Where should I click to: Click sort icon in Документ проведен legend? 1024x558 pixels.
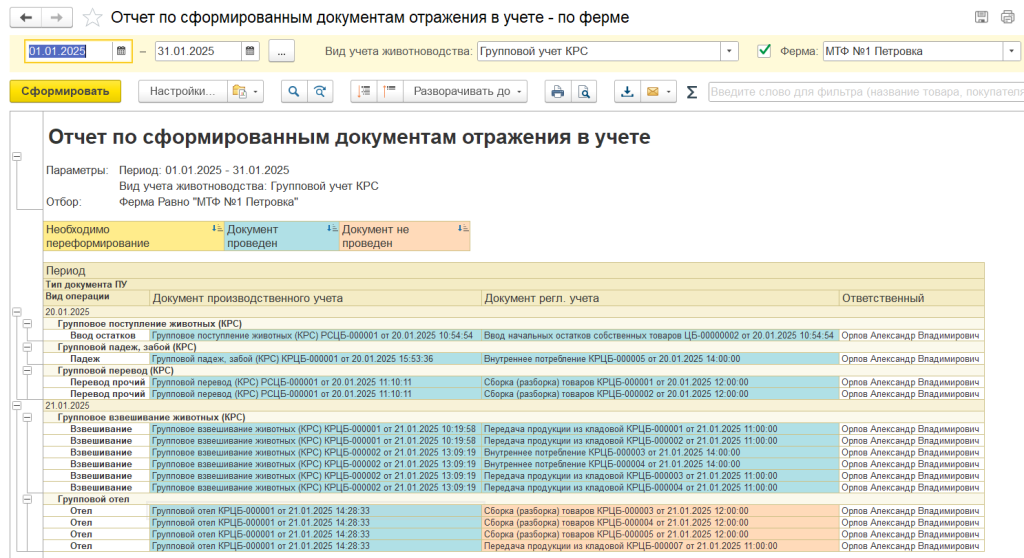(x=332, y=229)
